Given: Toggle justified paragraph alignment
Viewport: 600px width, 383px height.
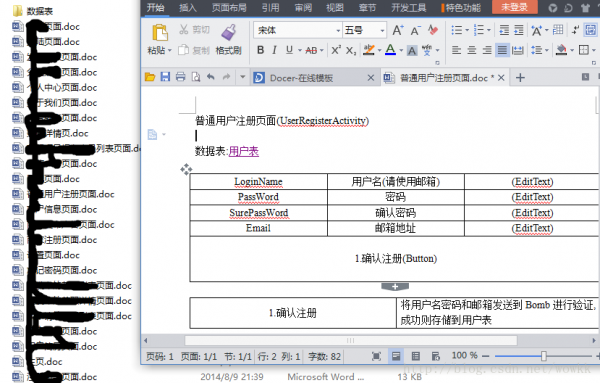Looking at the screenshot, I should [x=502, y=50].
